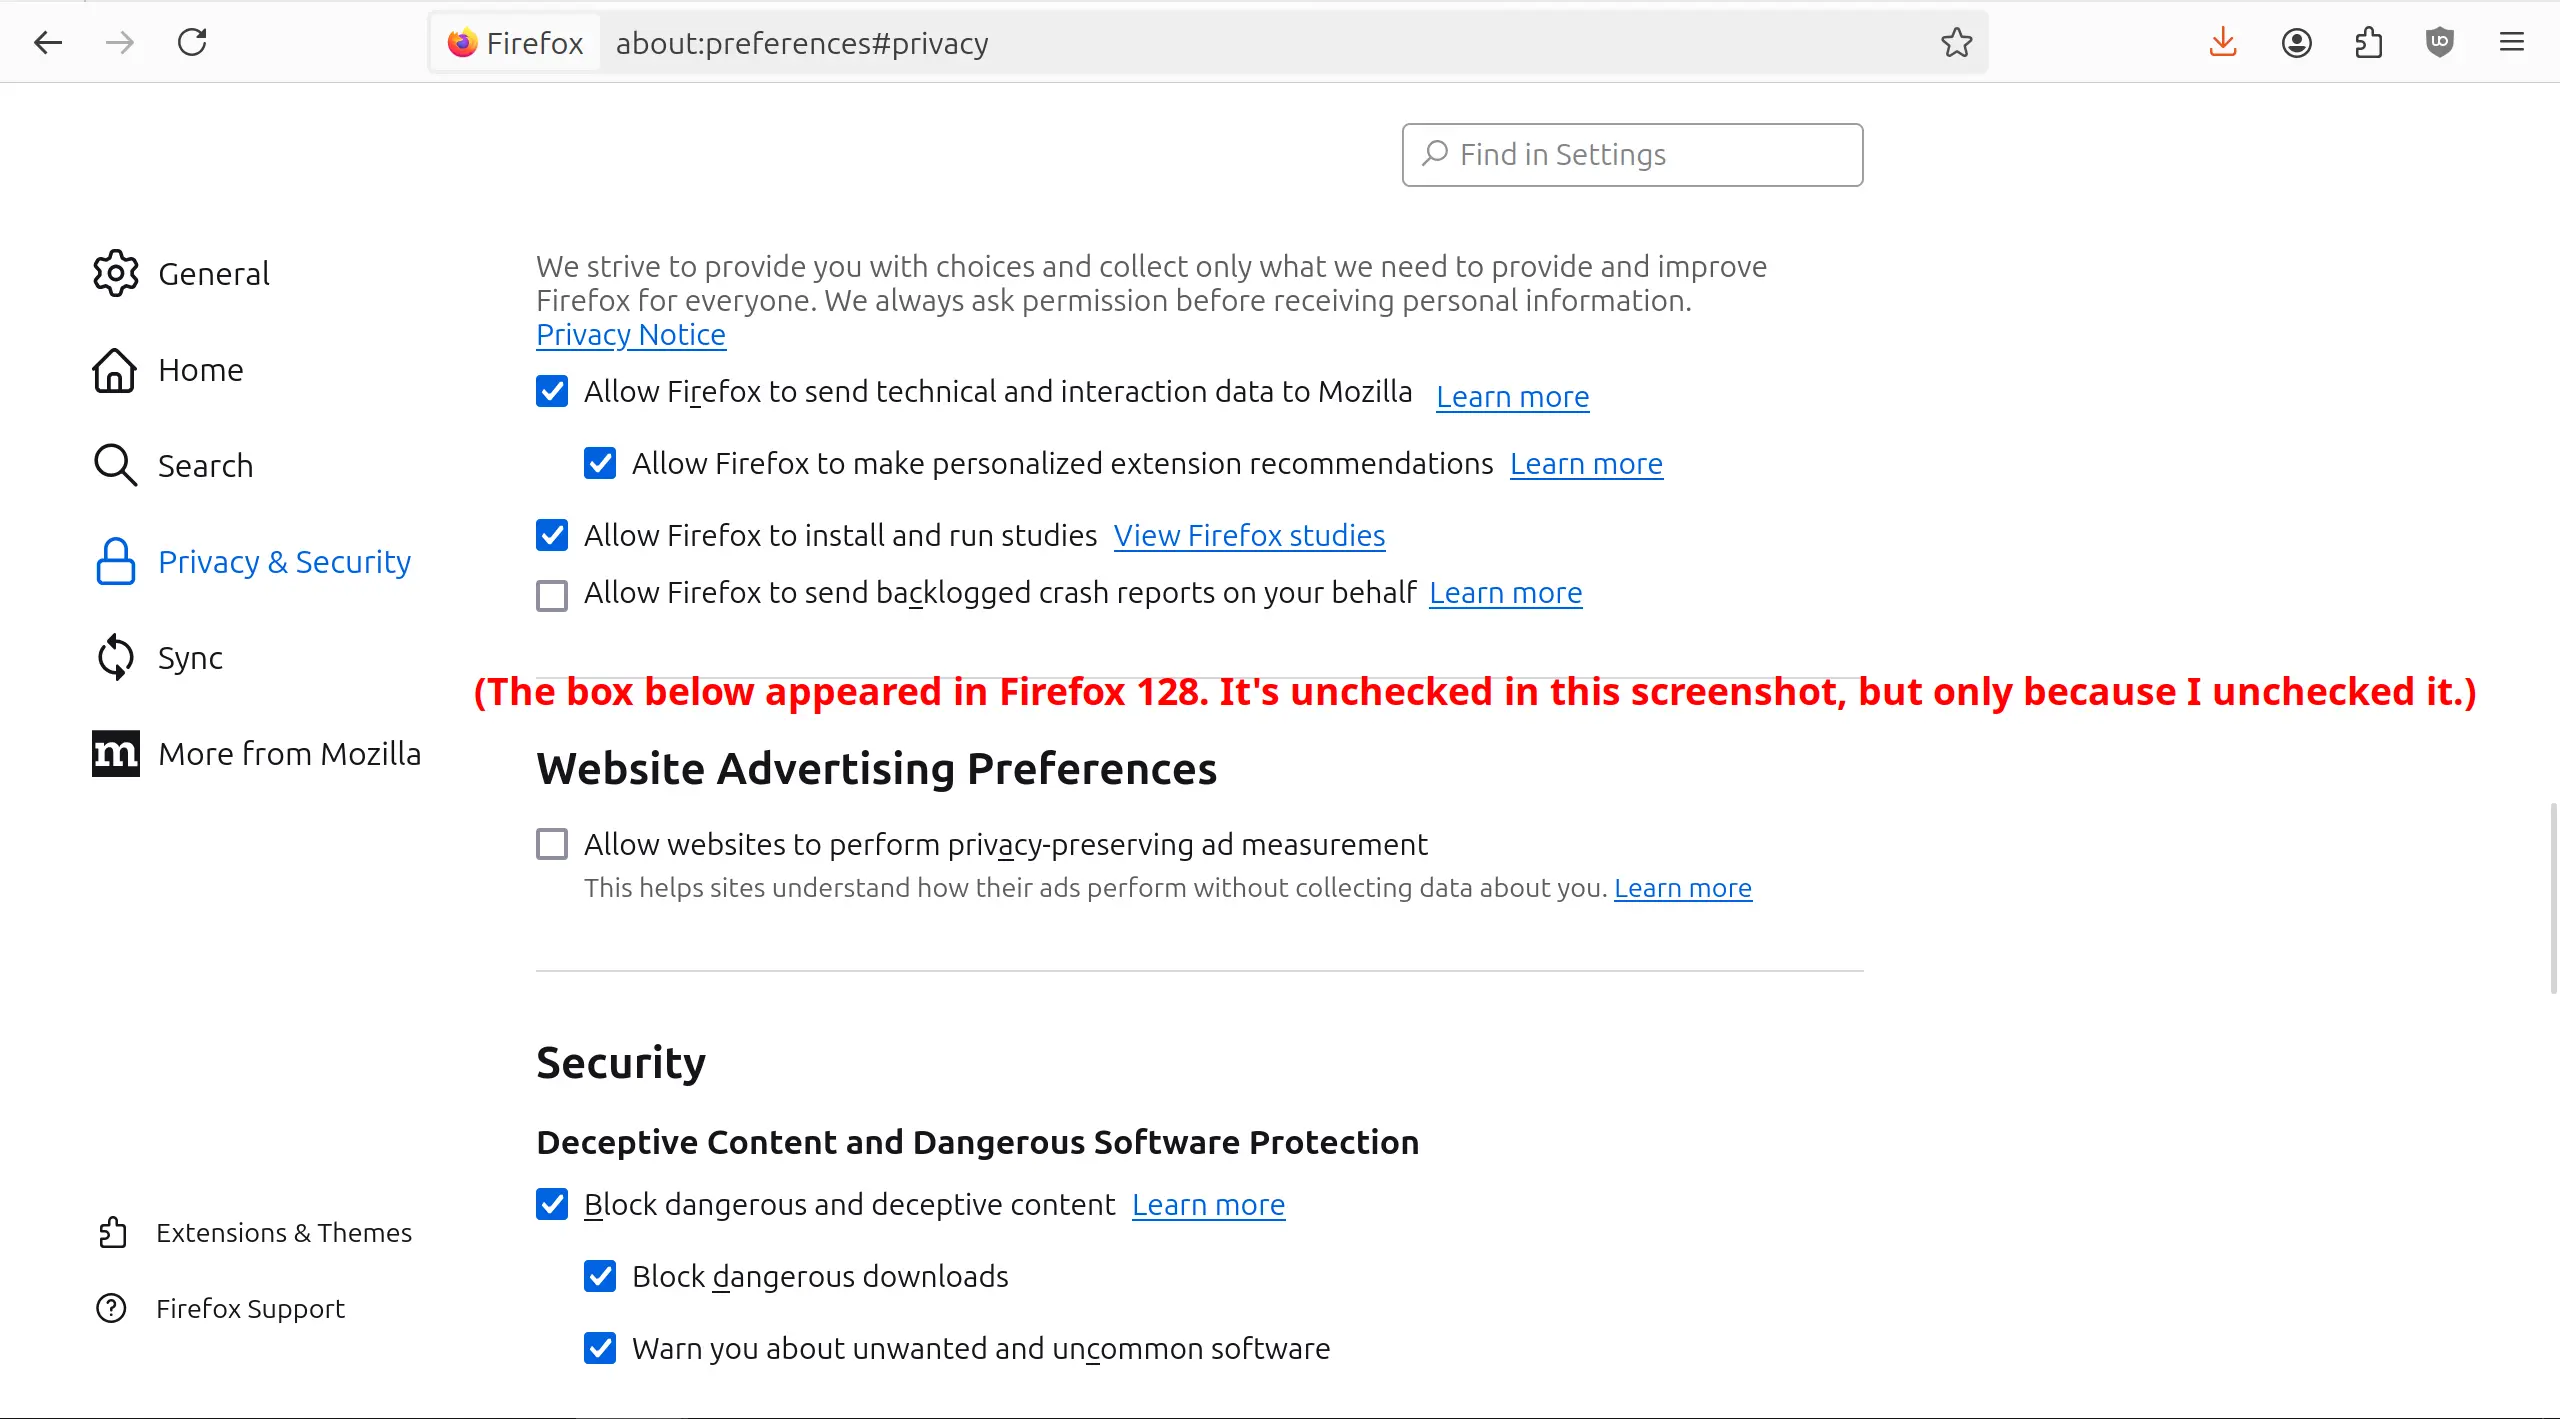Viewport: 2560px width, 1419px height.
Task: Navigate back using the arrow icon
Action: coord(49,42)
